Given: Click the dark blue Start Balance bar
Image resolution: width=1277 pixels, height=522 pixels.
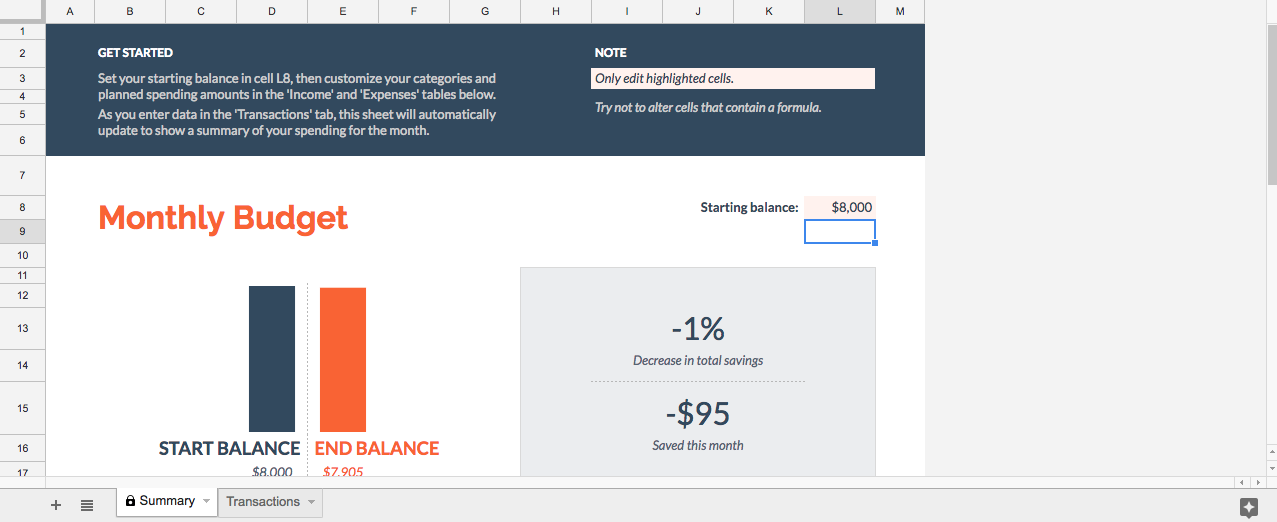Looking at the screenshot, I should pos(272,359).
